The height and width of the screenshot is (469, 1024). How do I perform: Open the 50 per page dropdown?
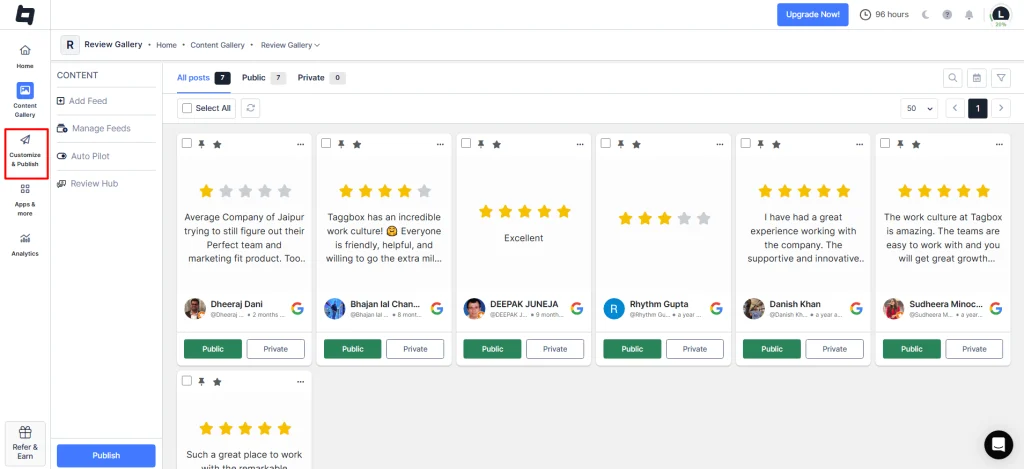coord(919,108)
